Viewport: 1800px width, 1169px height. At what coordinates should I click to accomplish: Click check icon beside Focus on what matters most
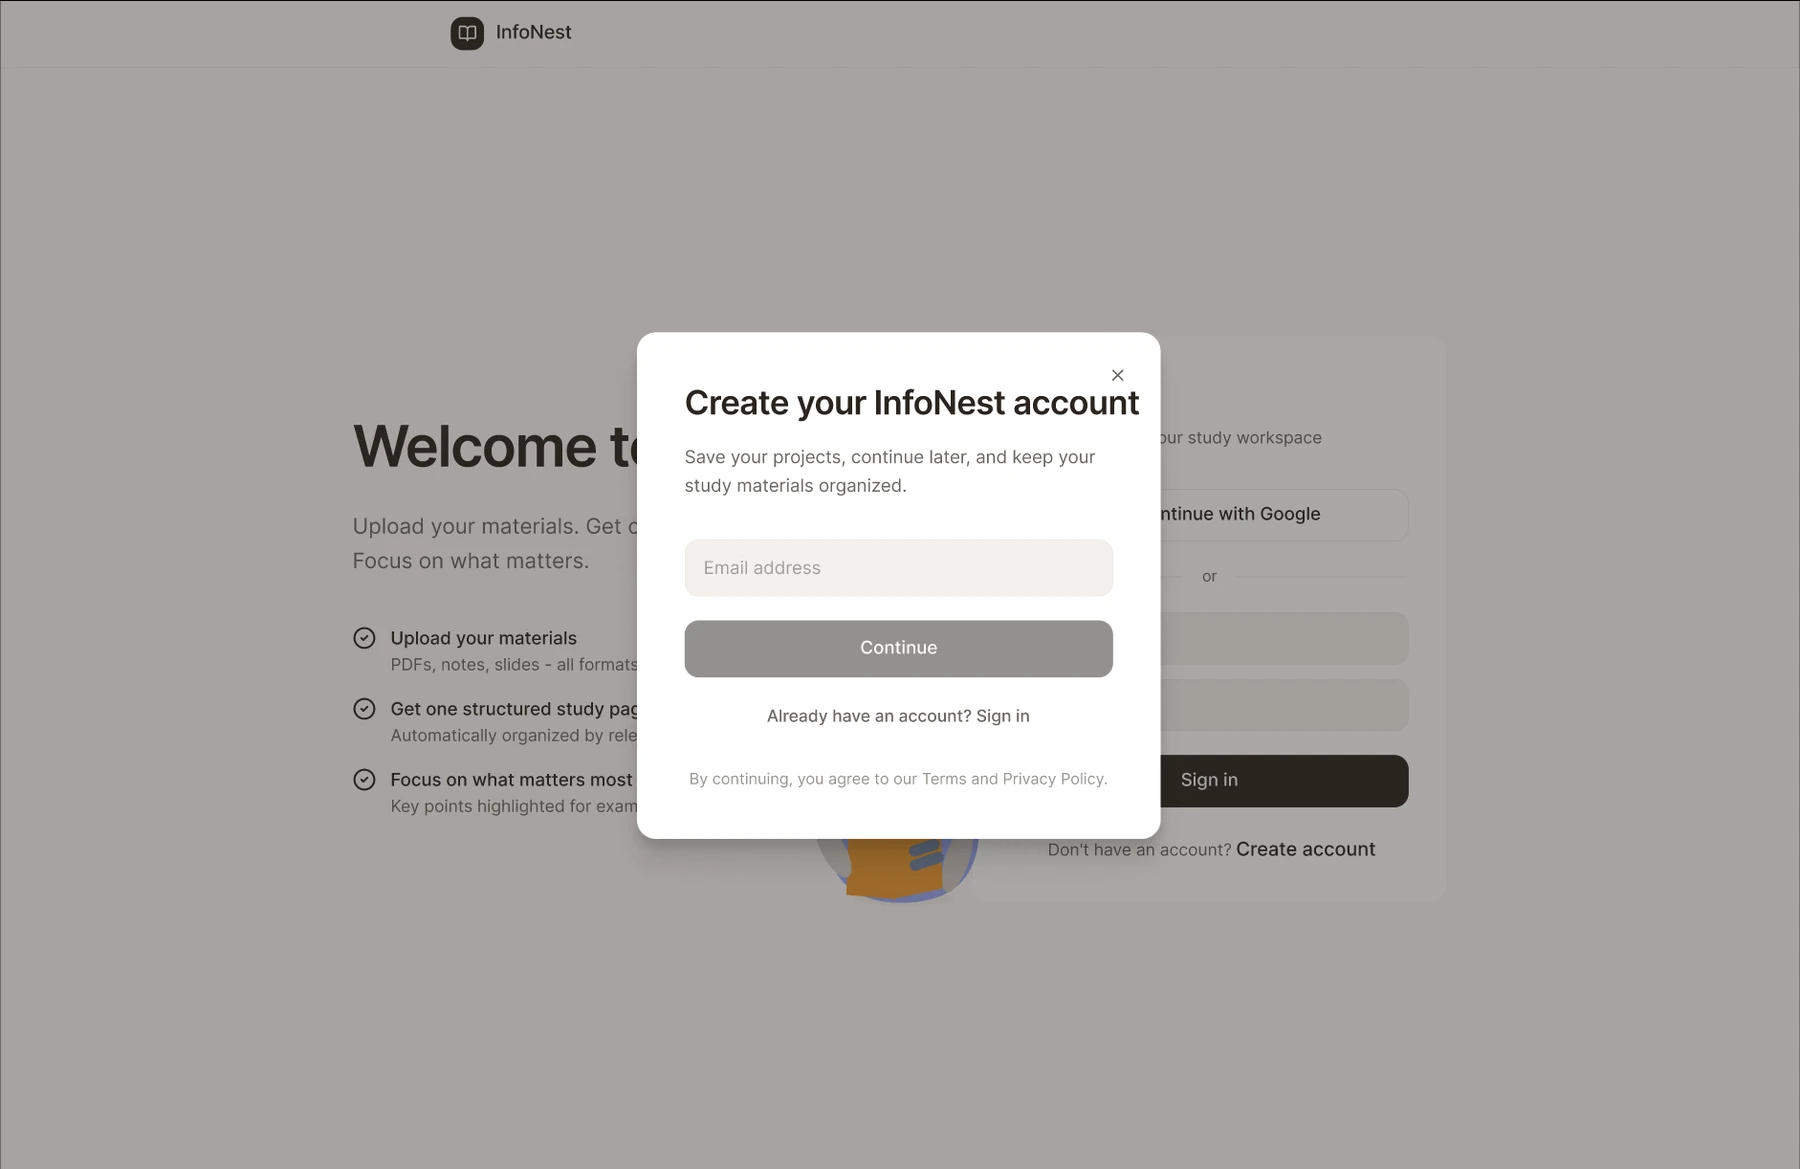[x=364, y=780]
